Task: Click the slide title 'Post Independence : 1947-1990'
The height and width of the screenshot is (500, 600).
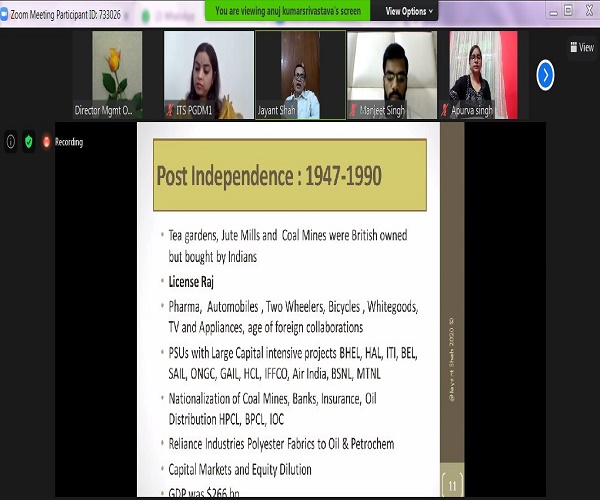Action: tap(269, 176)
